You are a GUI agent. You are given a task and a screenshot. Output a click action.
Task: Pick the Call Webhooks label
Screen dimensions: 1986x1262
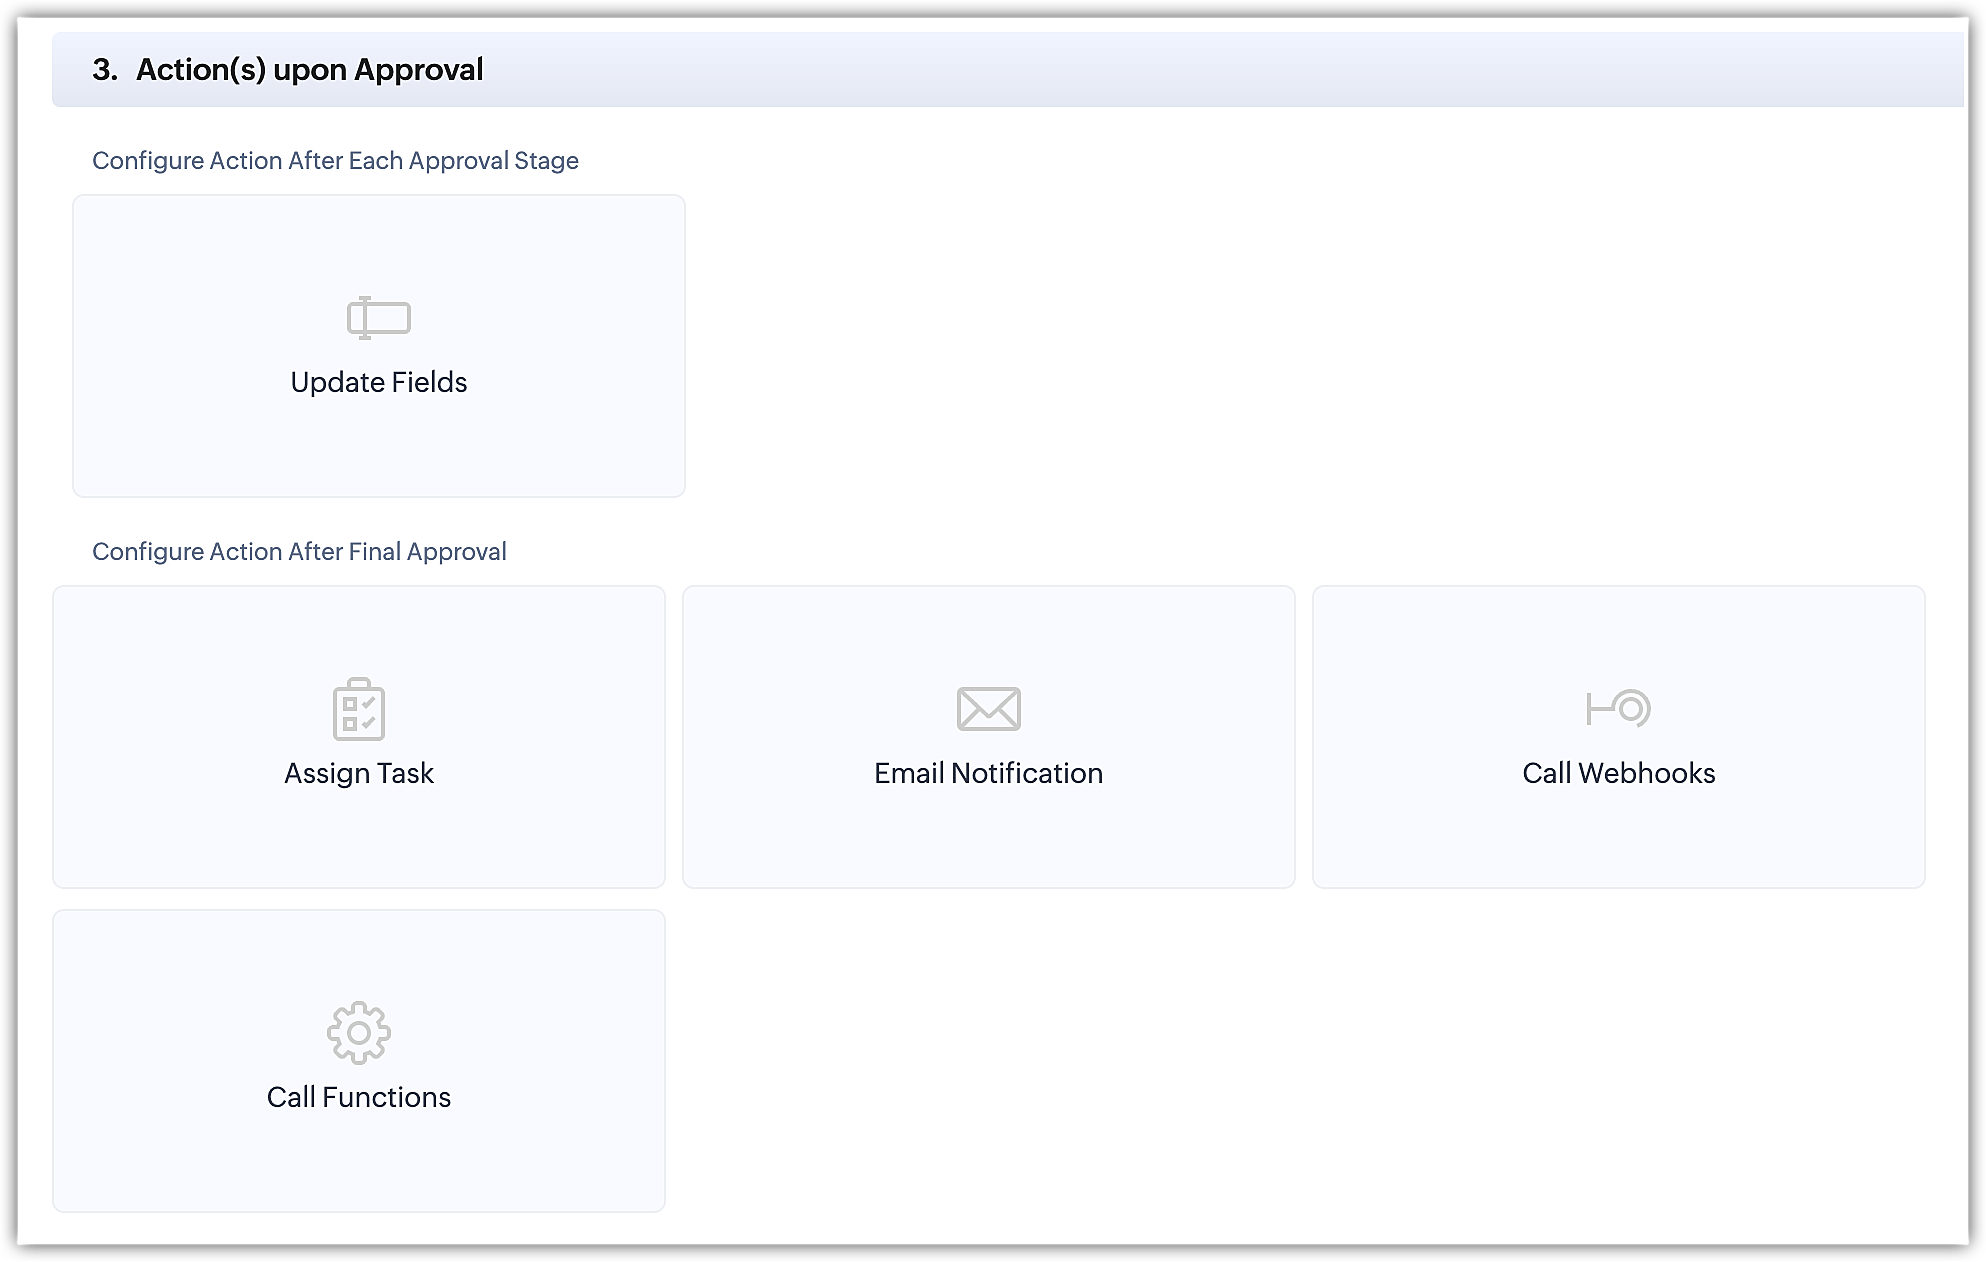click(x=1618, y=773)
